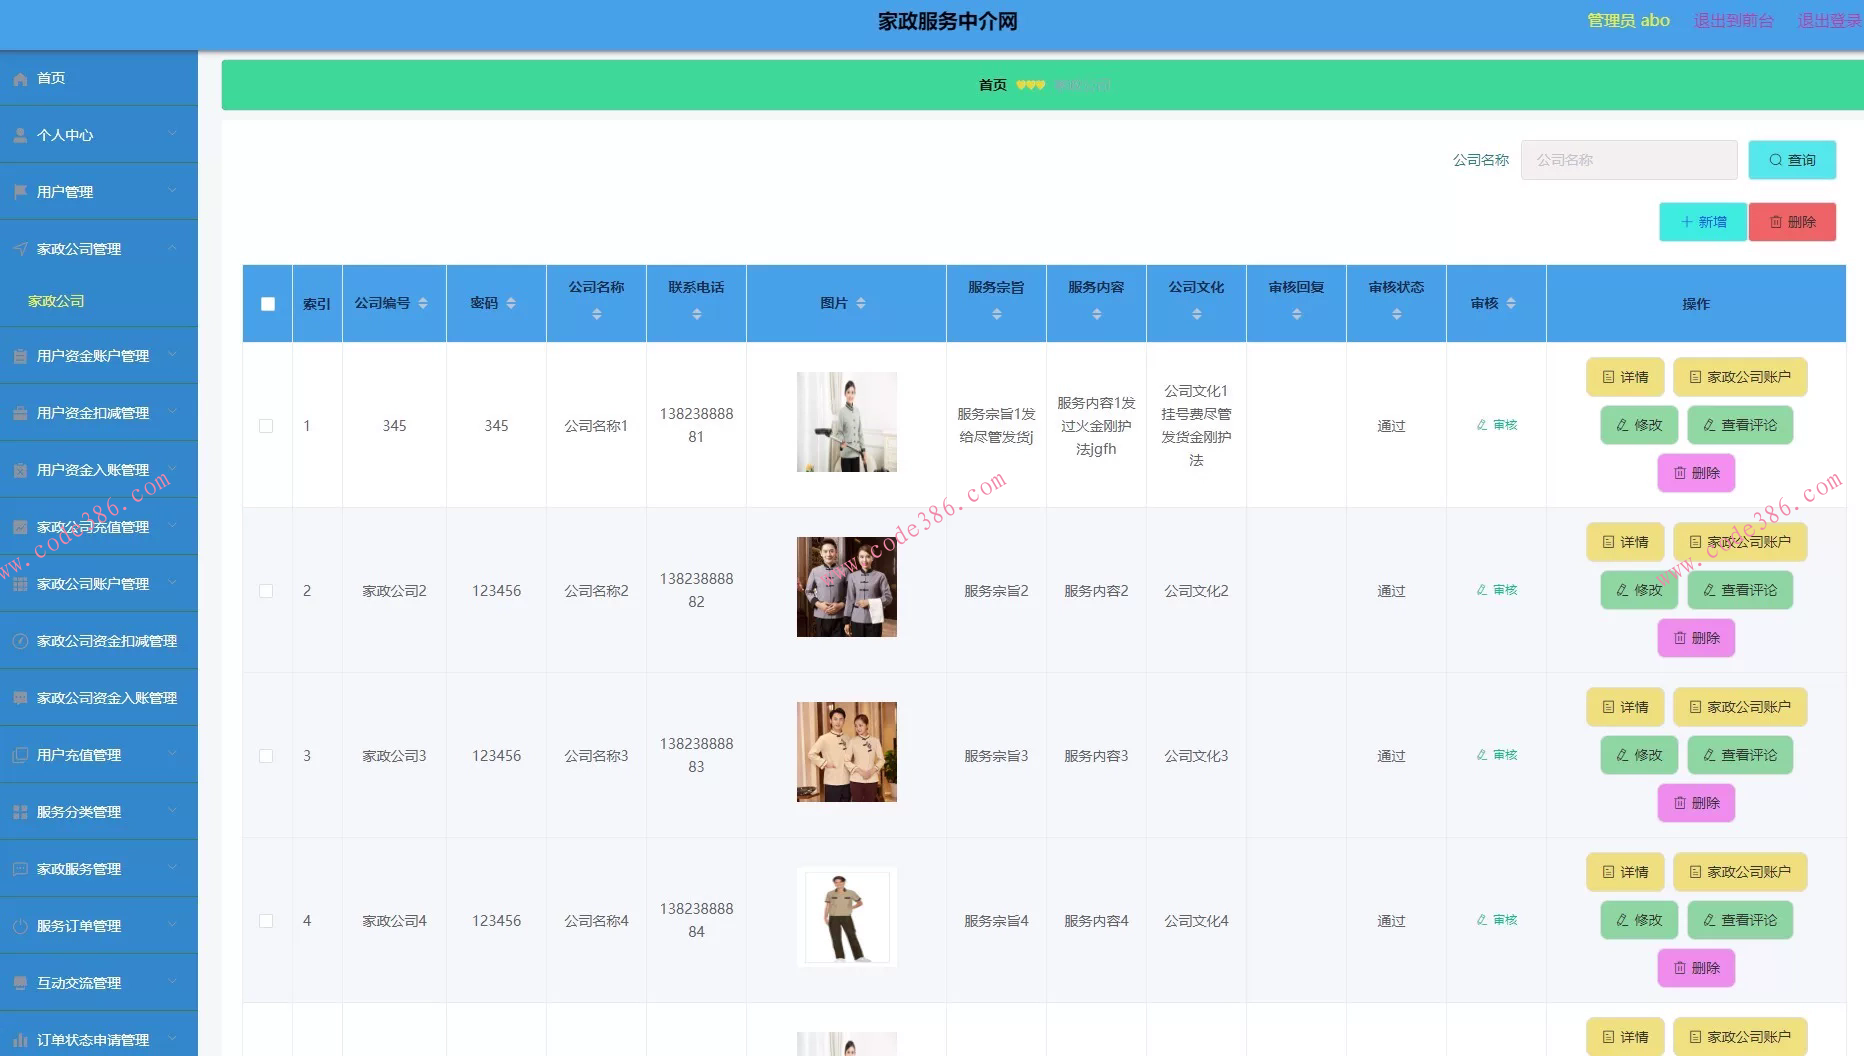Image resolution: width=1864 pixels, height=1056 pixels.
Task: Open 家政公司账户 for 公司名称4
Action: (x=1740, y=872)
